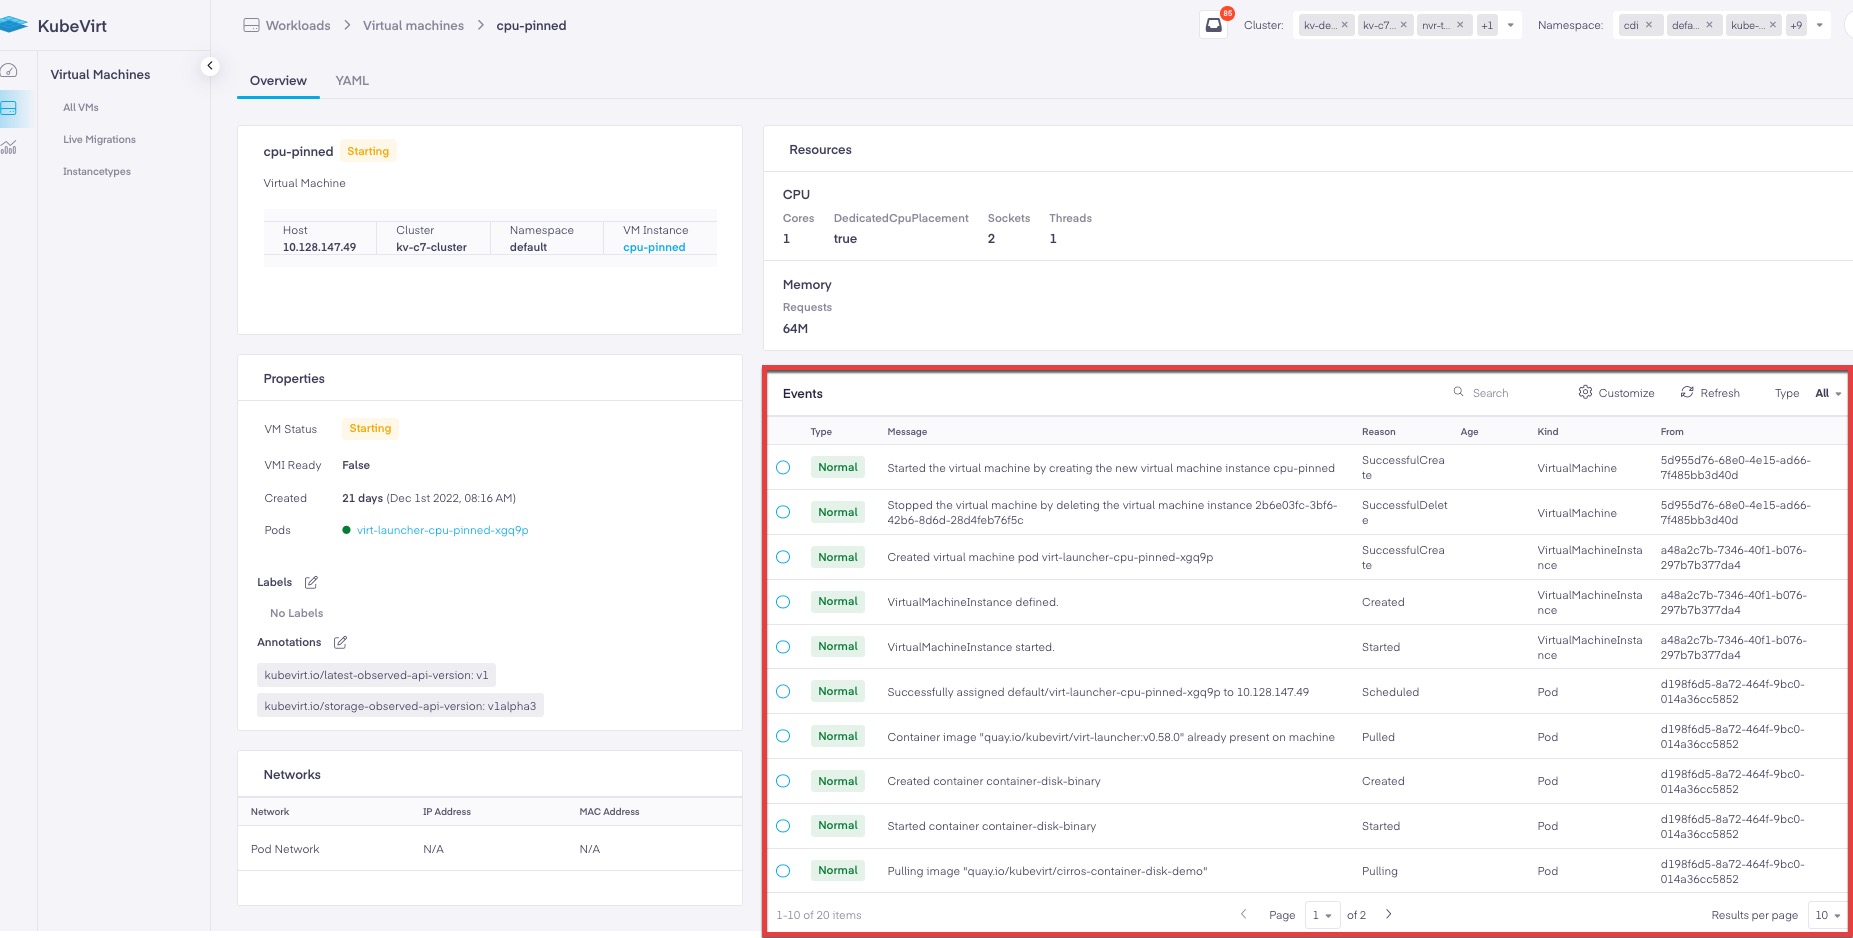Edit annotations using the pencil icon
The image size is (1853, 938).
pyautogui.click(x=340, y=642)
